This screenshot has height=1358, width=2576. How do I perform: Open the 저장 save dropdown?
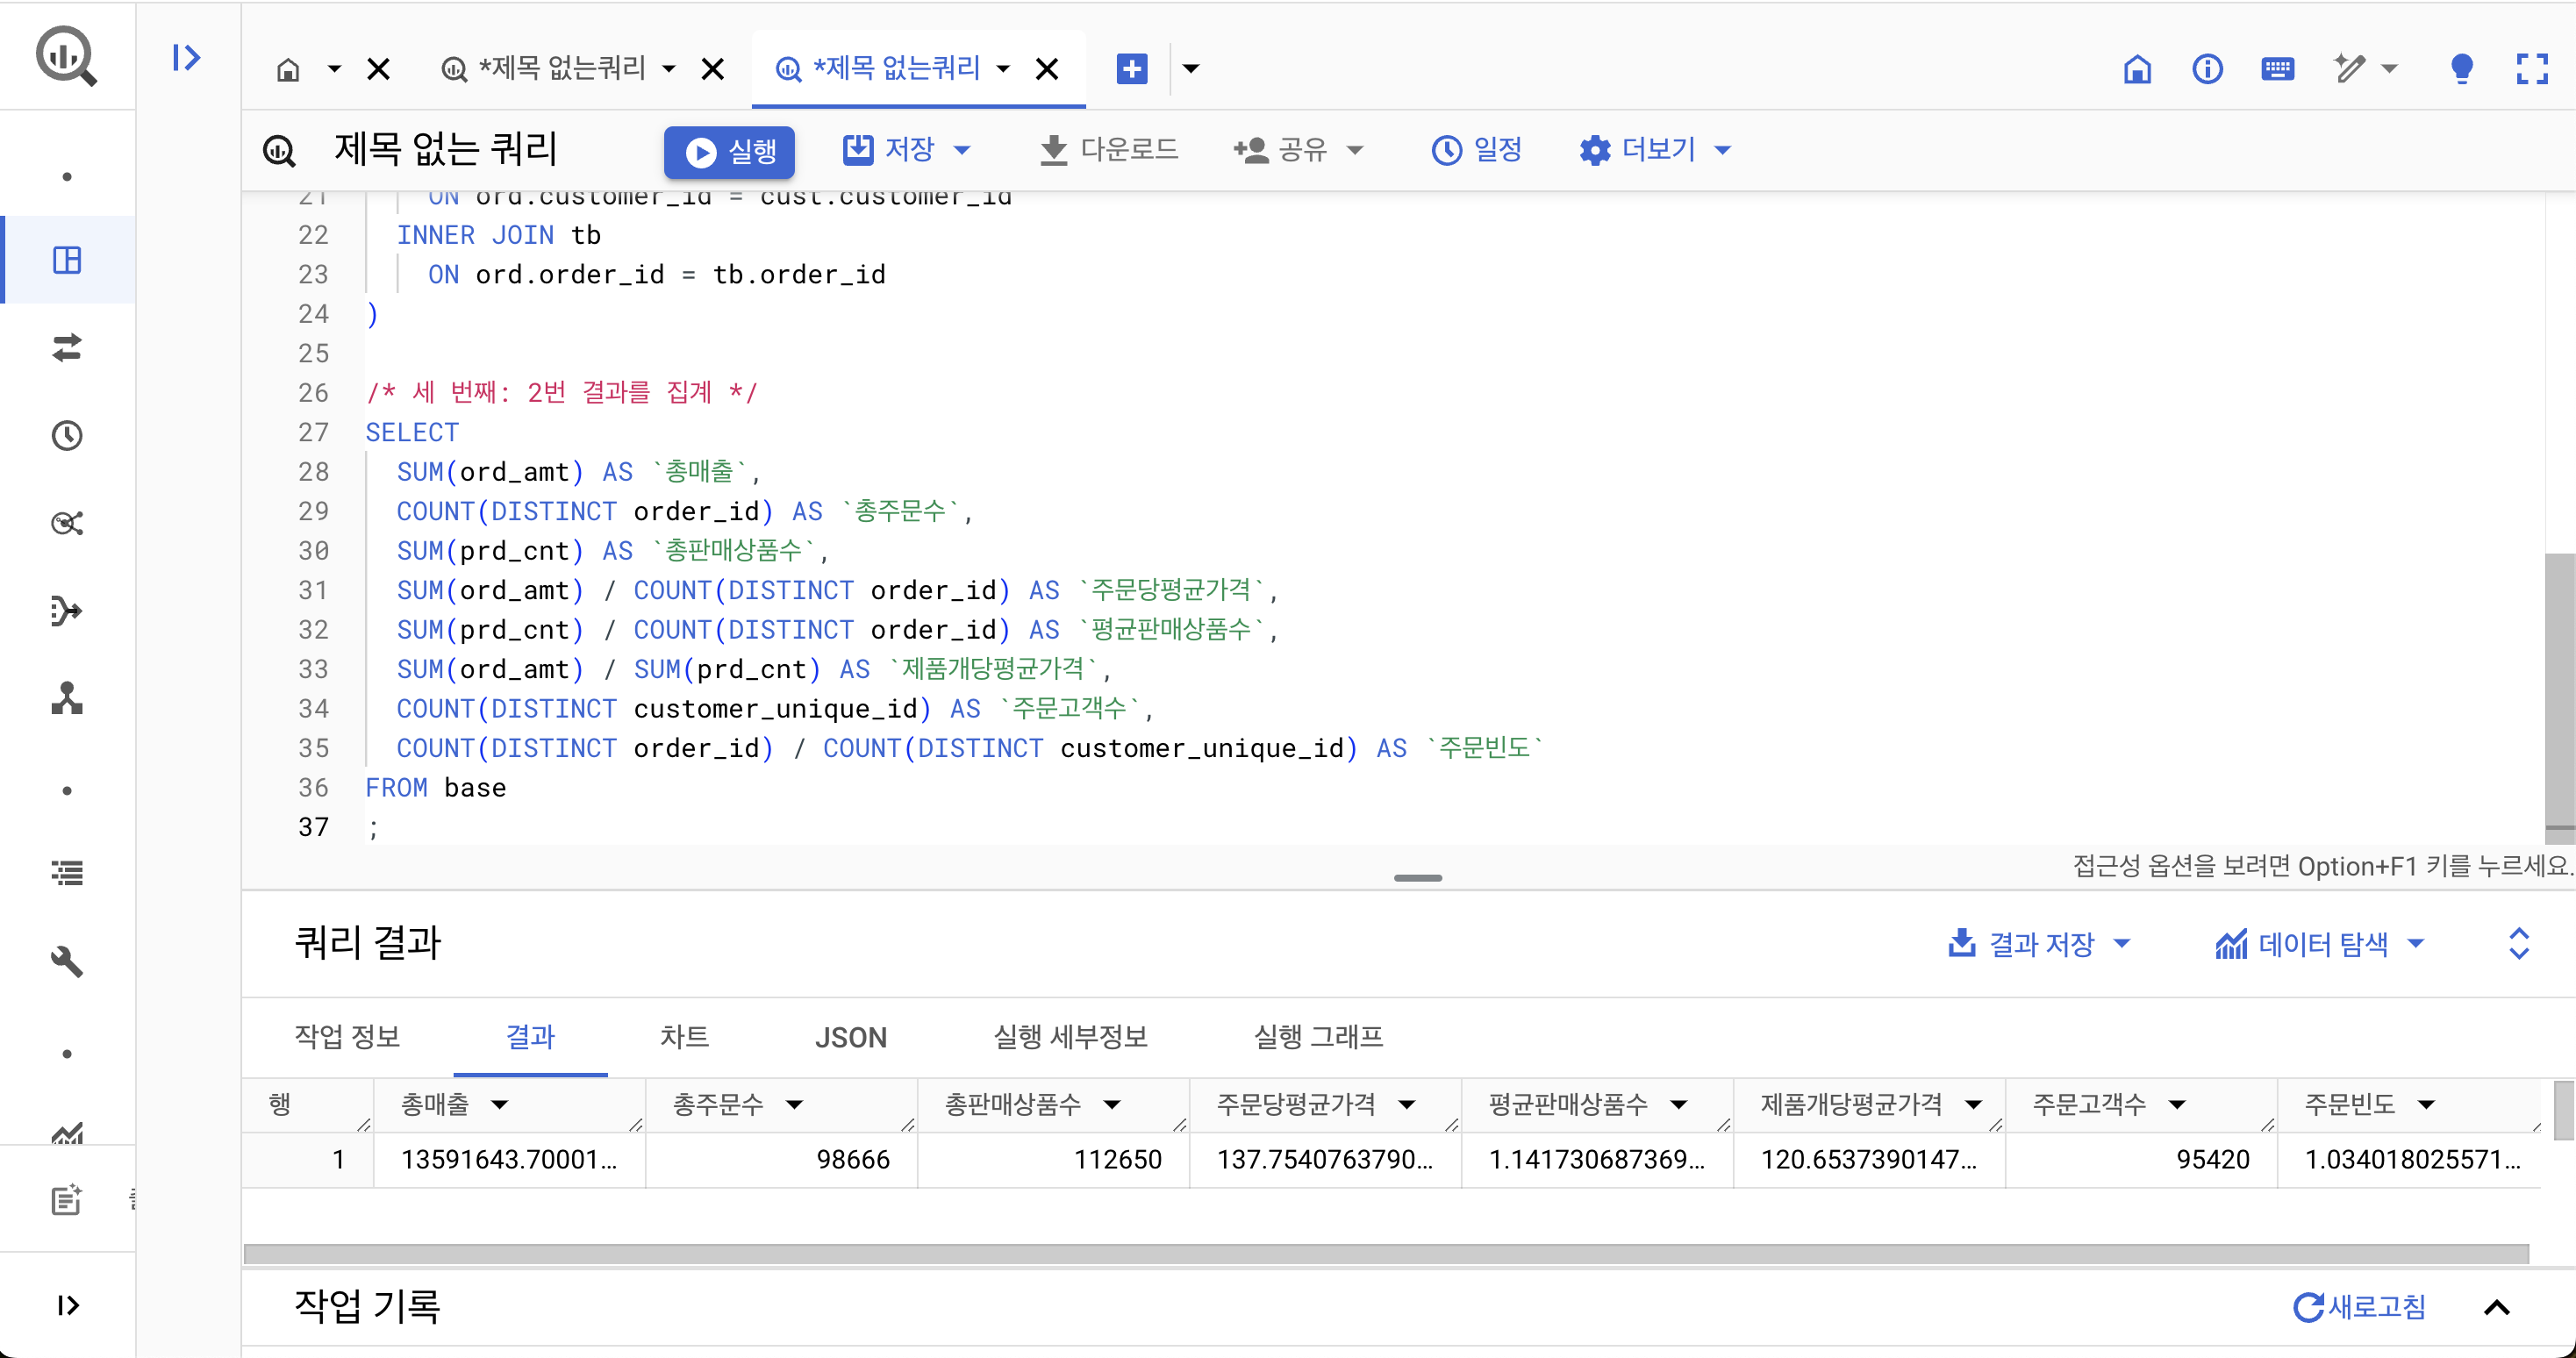click(962, 151)
